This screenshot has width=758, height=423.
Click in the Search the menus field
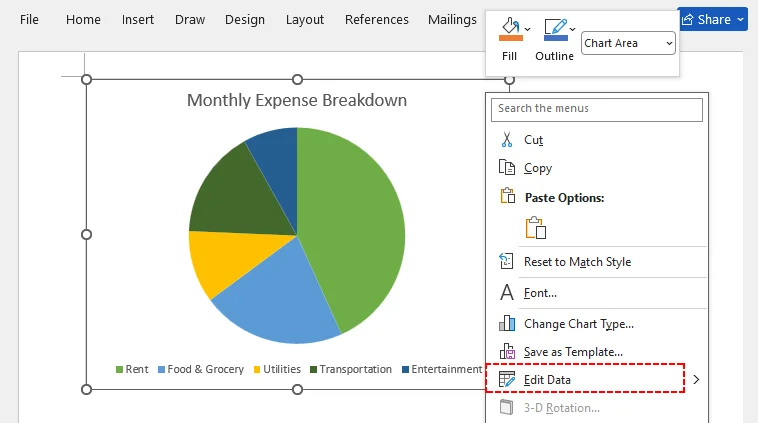pyautogui.click(x=597, y=110)
